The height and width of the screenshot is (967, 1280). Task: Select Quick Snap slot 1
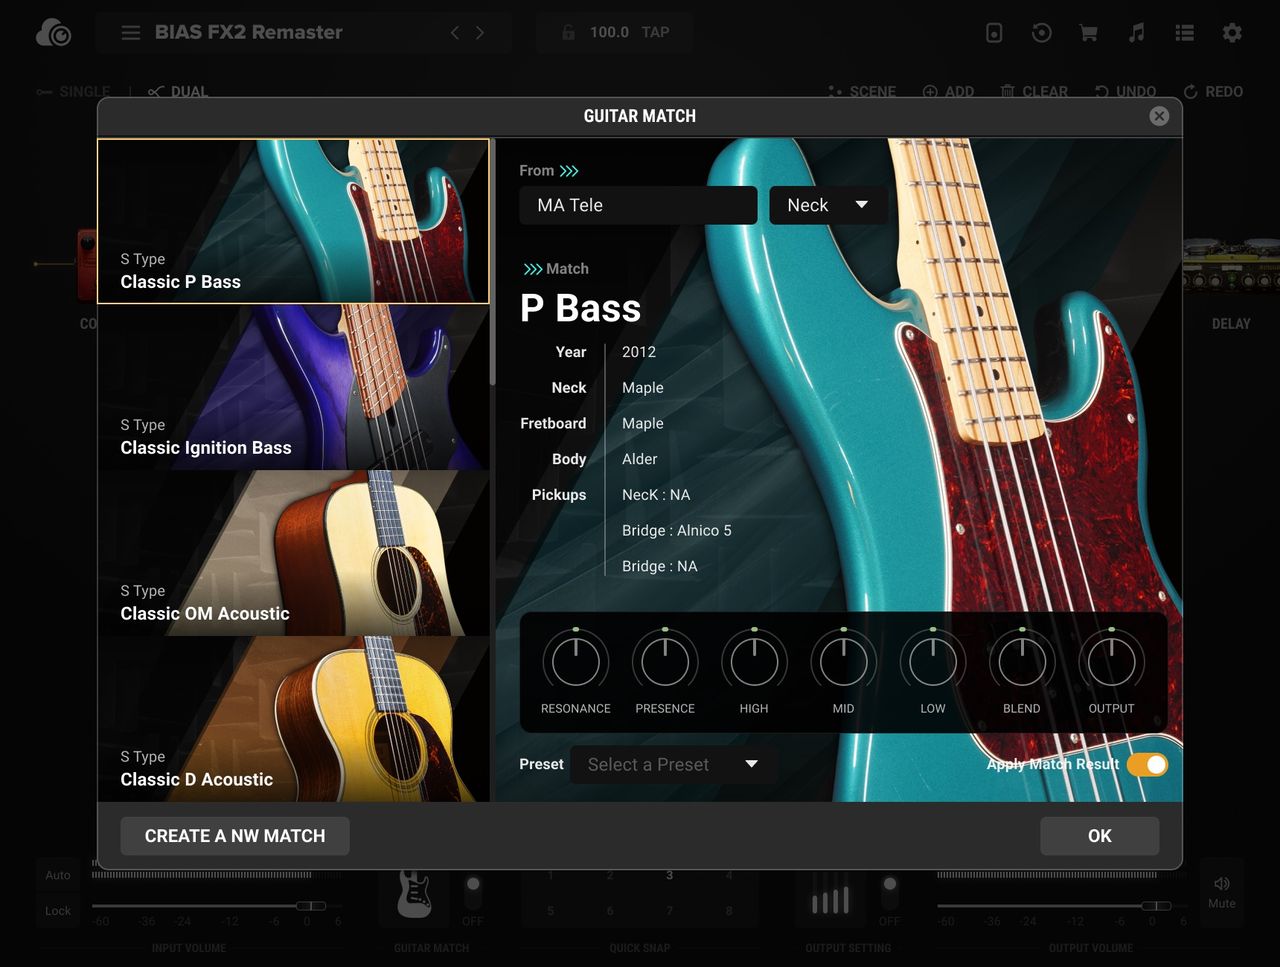click(x=550, y=875)
